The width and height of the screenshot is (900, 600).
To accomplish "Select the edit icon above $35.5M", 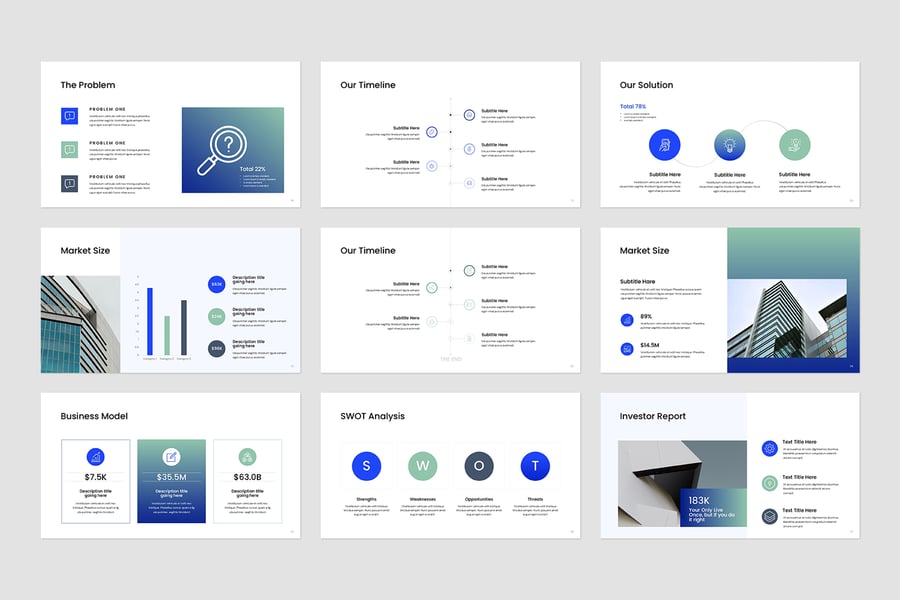I will (171, 456).
